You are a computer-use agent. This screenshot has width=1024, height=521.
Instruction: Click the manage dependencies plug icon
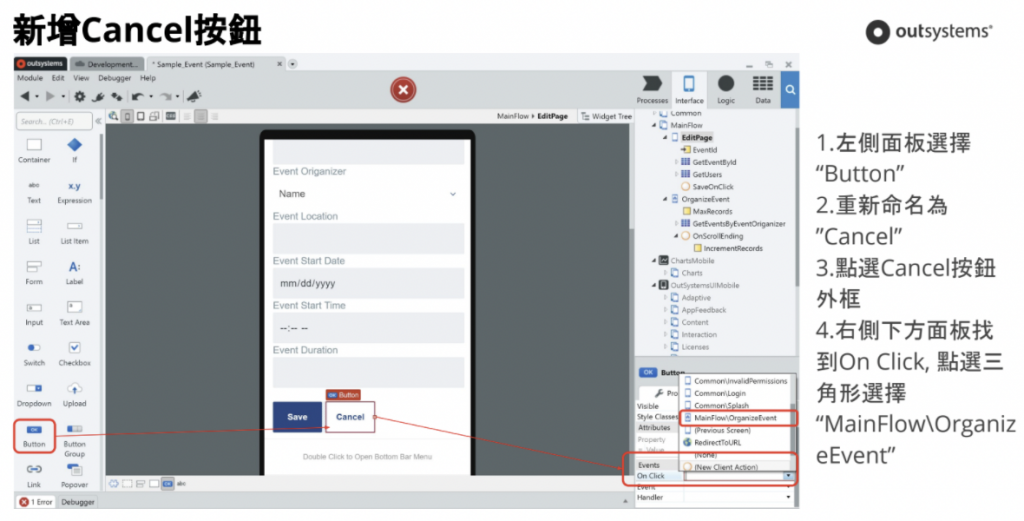[98, 97]
